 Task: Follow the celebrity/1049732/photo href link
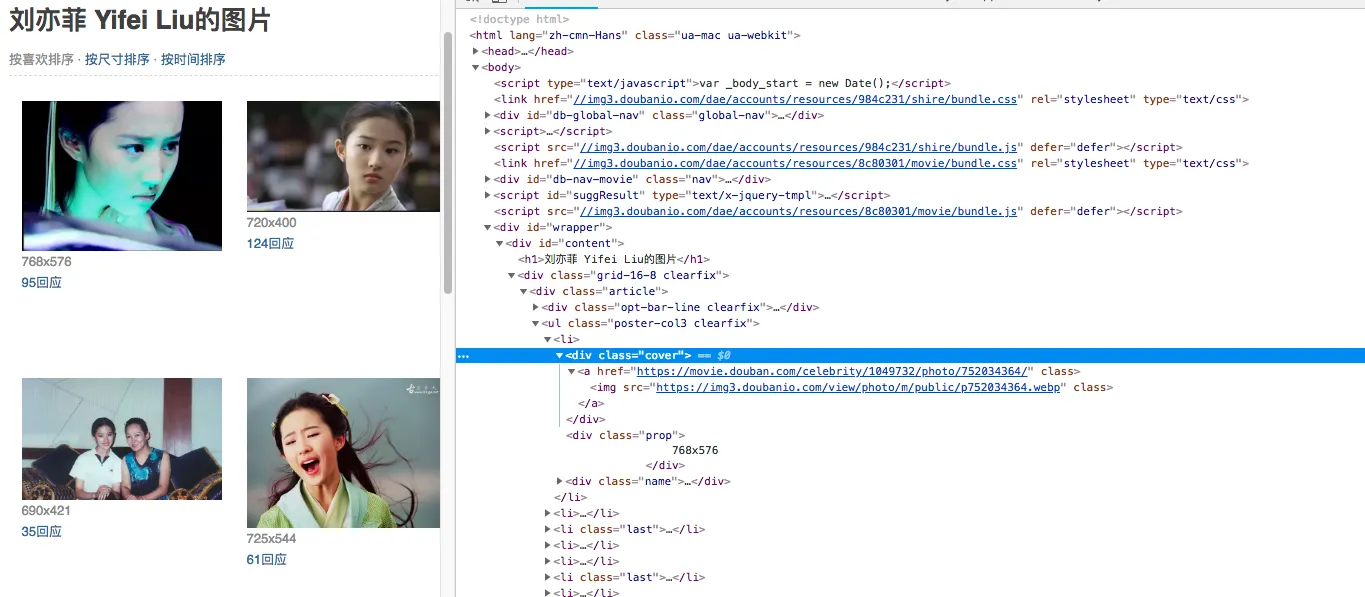click(x=832, y=371)
